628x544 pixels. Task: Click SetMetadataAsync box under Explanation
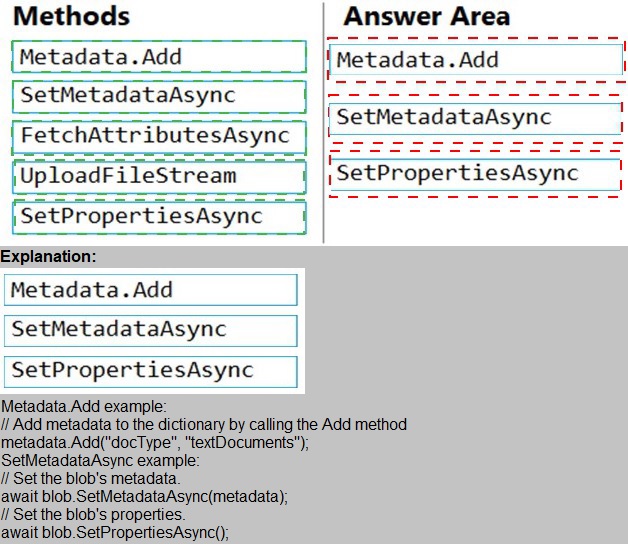pos(151,330)
